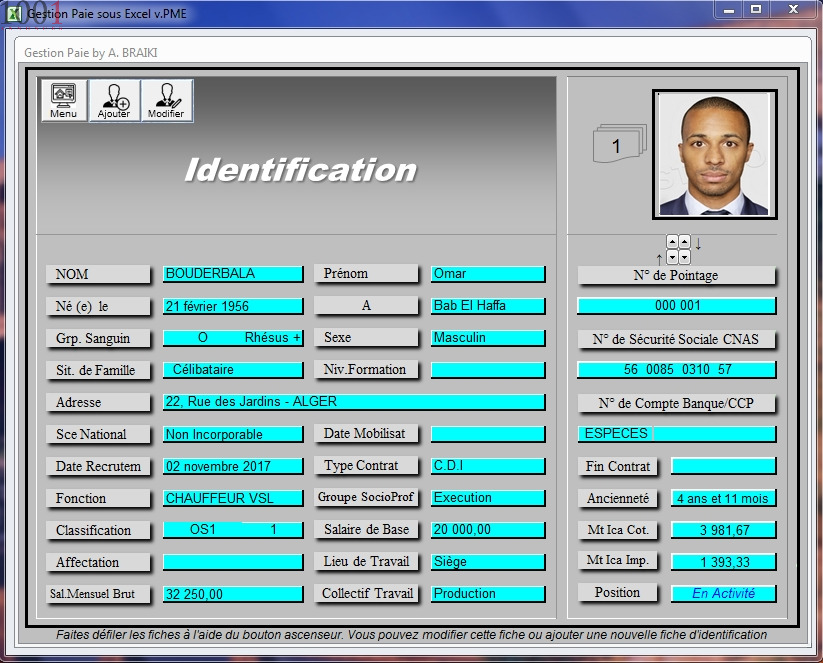Viewport: 823px width, 663px height.
Task: Click the up arrow of the right spinner
Action: coord(684,242)
